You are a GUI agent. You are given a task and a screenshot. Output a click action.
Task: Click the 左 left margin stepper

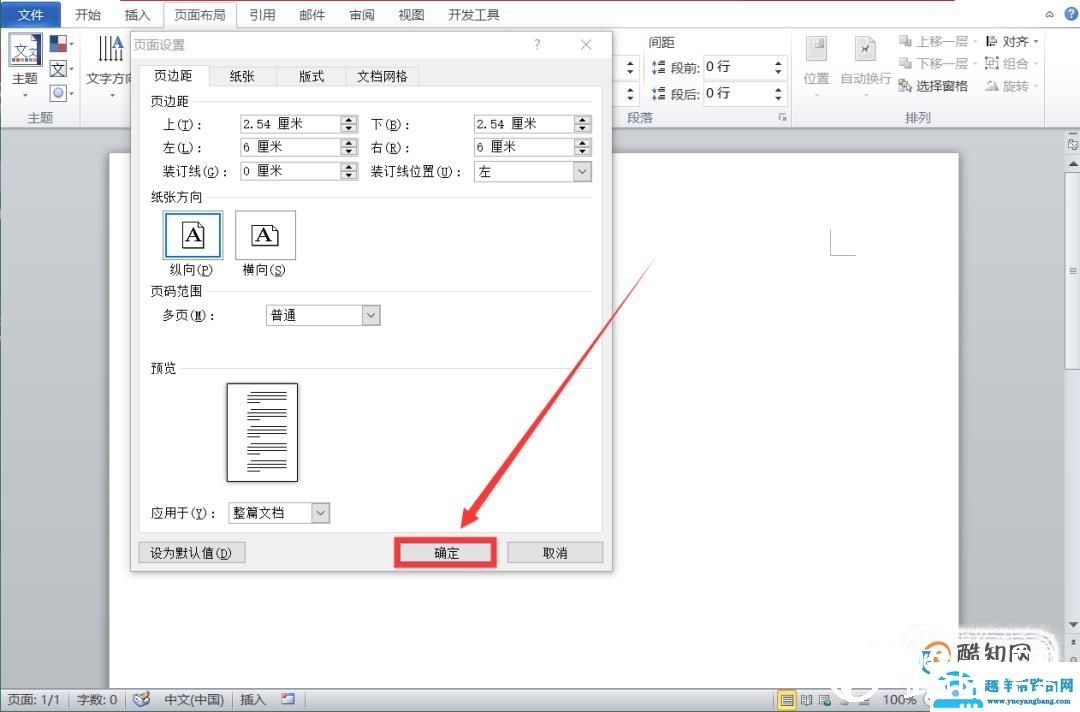pos(349,147)
